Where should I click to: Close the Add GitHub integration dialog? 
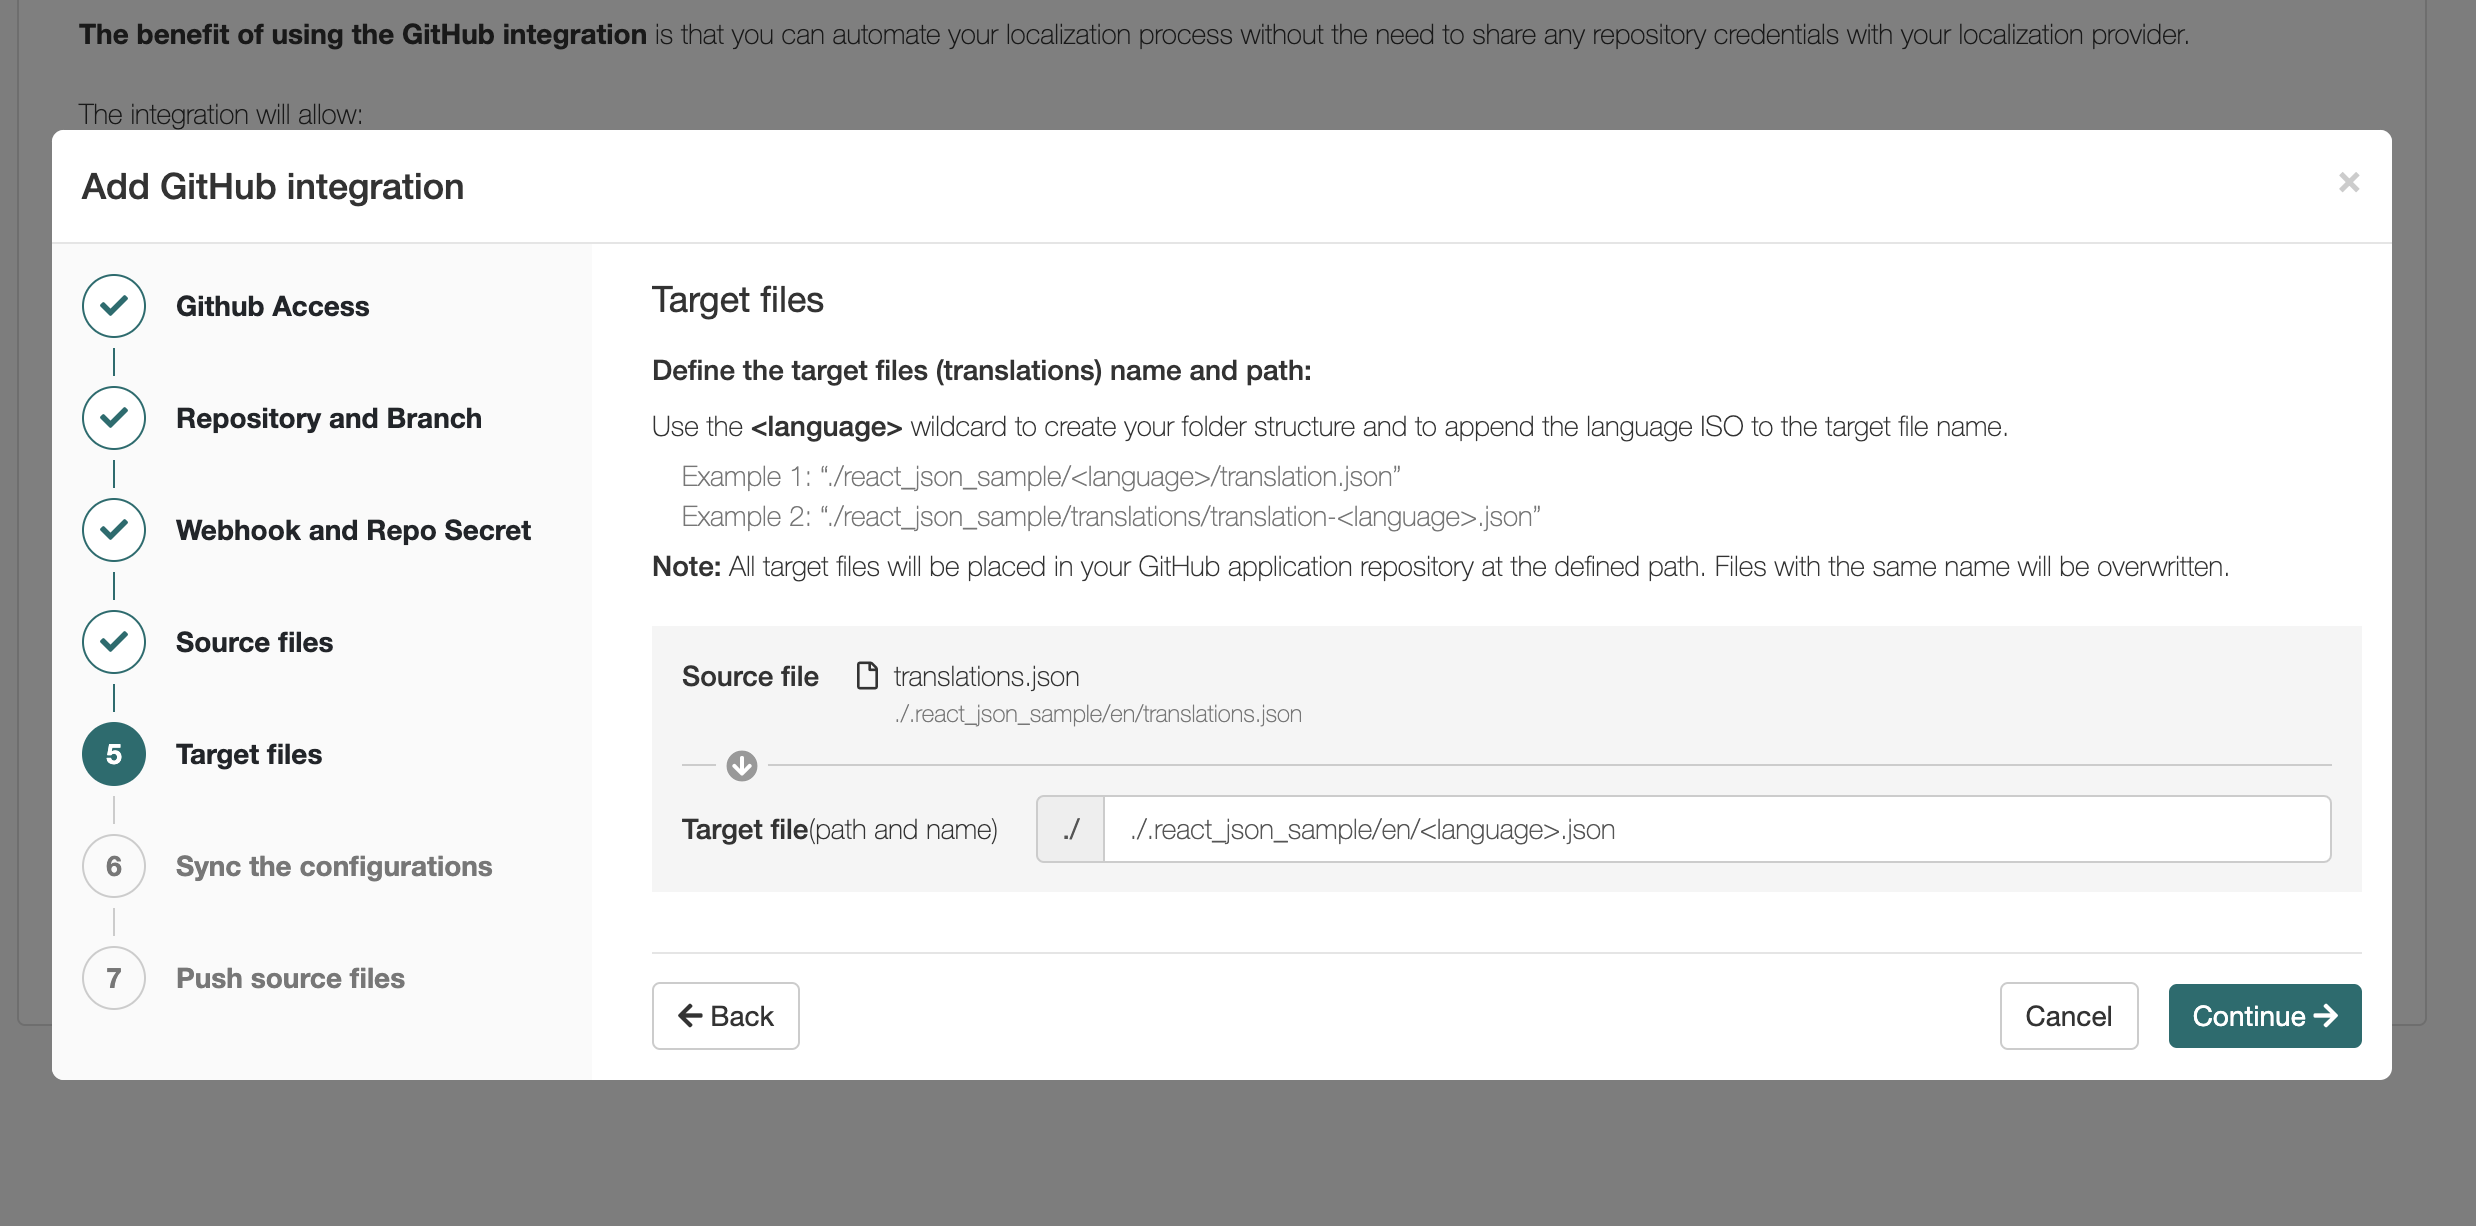pos(2349,182)
